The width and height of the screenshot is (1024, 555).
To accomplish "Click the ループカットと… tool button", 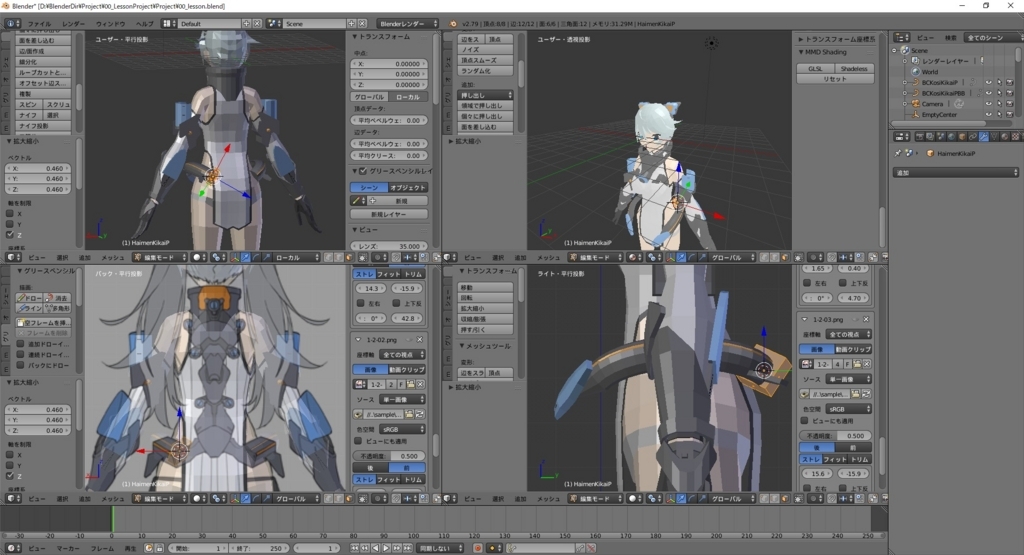I will tap(43, 72).
